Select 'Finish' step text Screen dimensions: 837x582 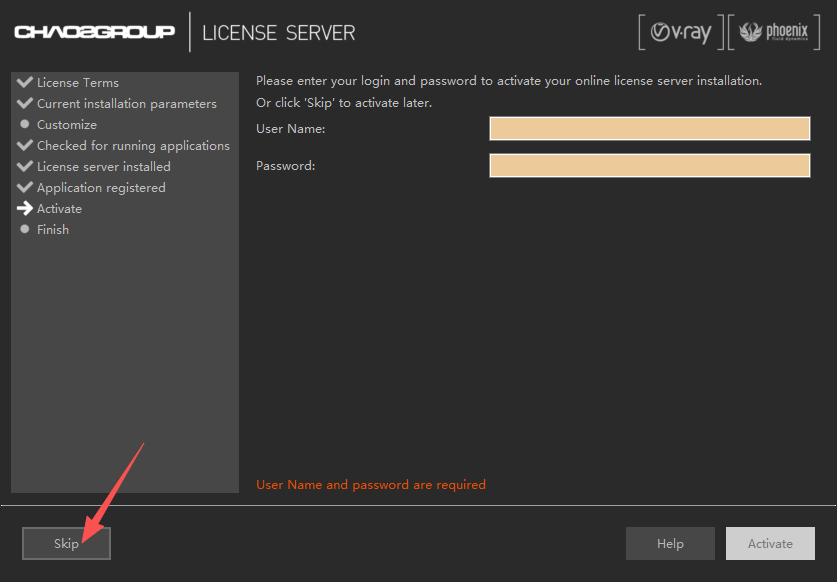[x=53, y=230]
